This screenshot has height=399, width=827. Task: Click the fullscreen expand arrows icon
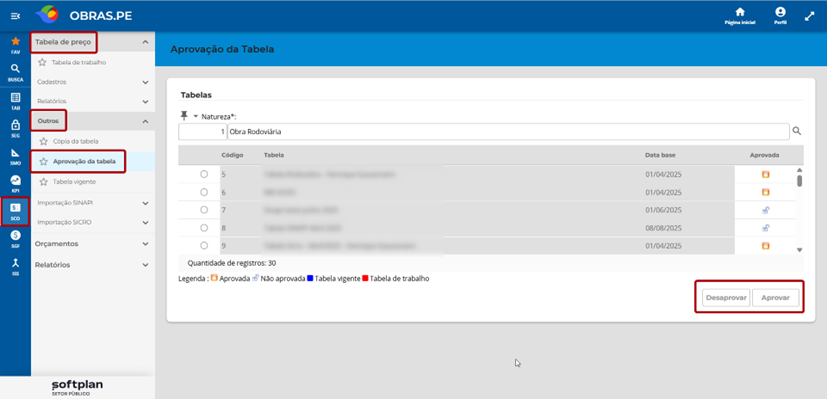[x=810, y=16]
